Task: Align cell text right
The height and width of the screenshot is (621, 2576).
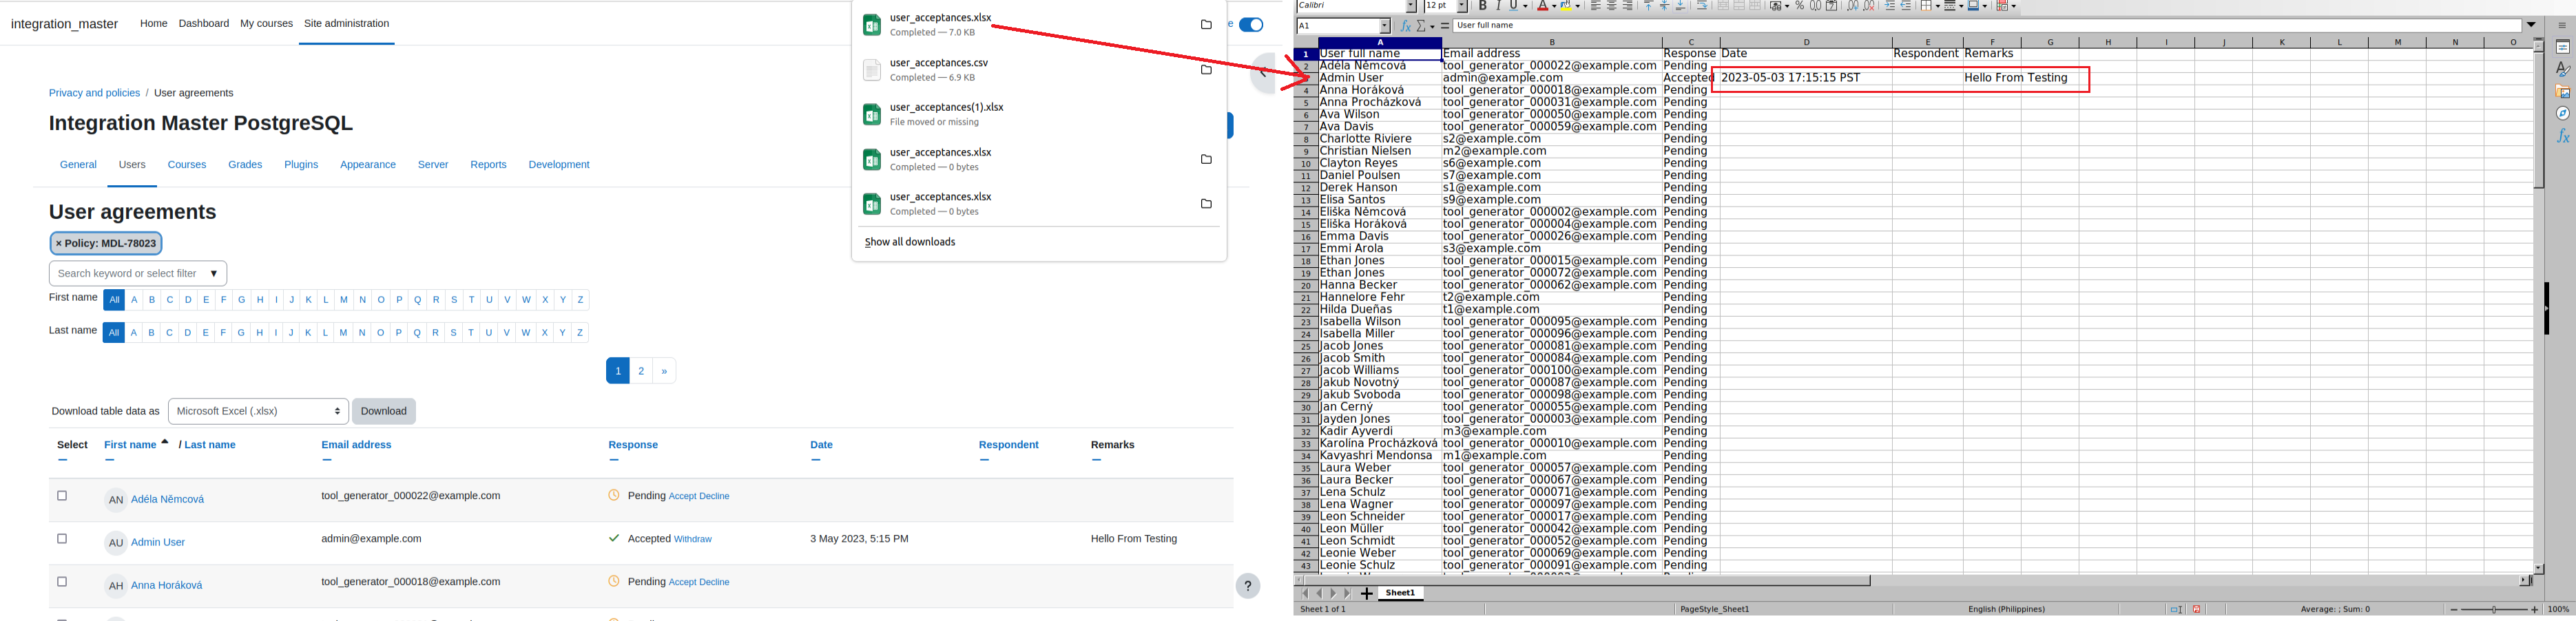Action: [x=1628, y=6]
